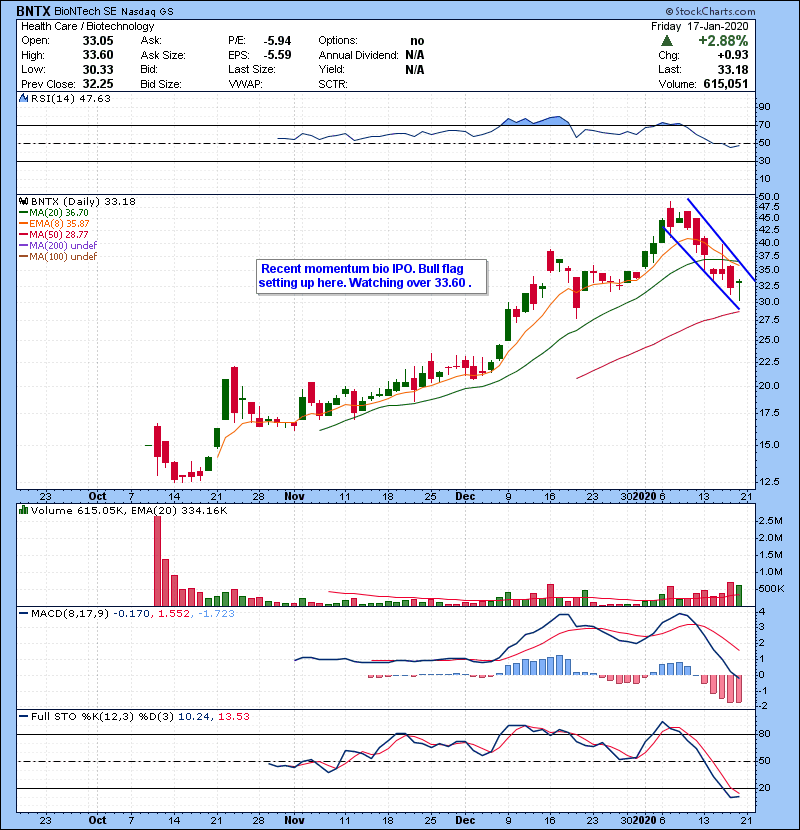Screen dimensions: 800x830
Task: Click the volume bars icon
Action: (23, 510)
